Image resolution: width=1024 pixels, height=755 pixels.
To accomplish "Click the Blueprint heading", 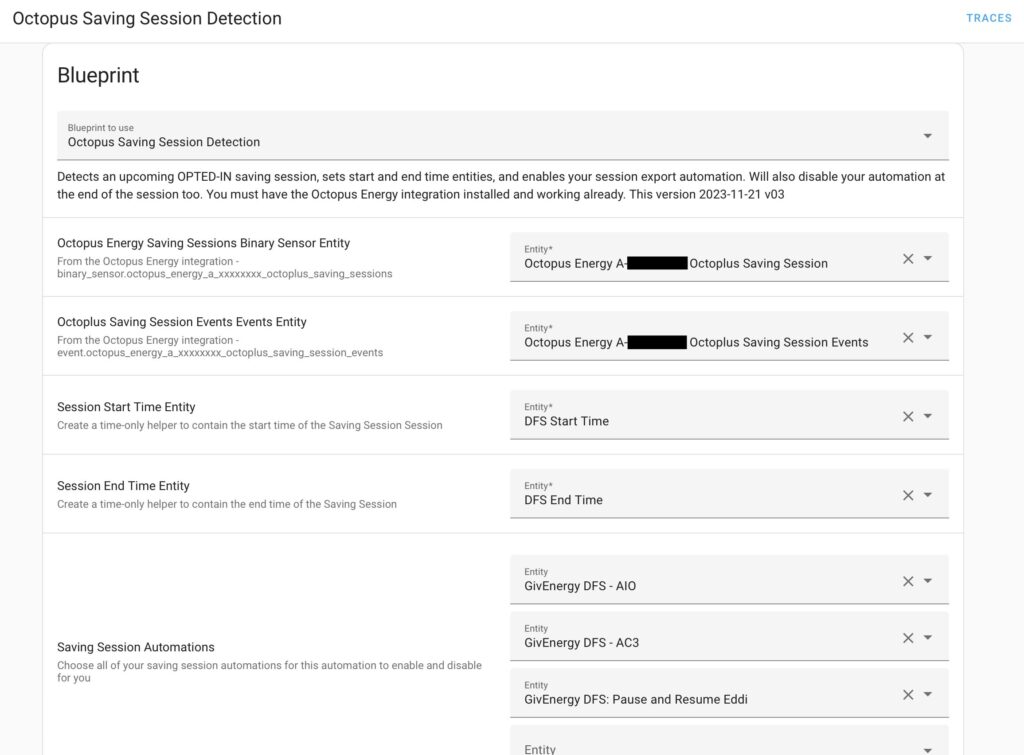I will tap(98, 75).
